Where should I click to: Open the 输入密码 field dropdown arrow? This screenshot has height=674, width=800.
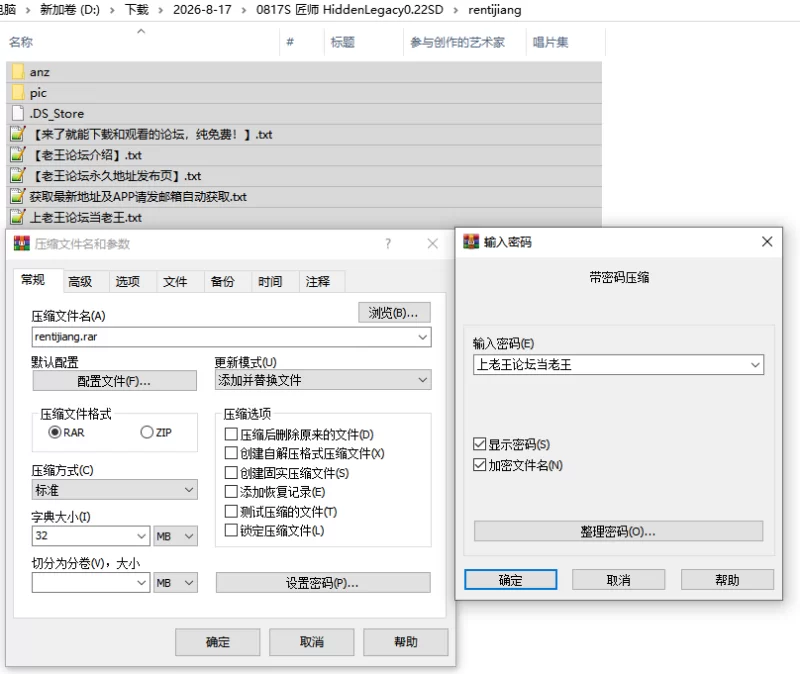pos(755,365)
